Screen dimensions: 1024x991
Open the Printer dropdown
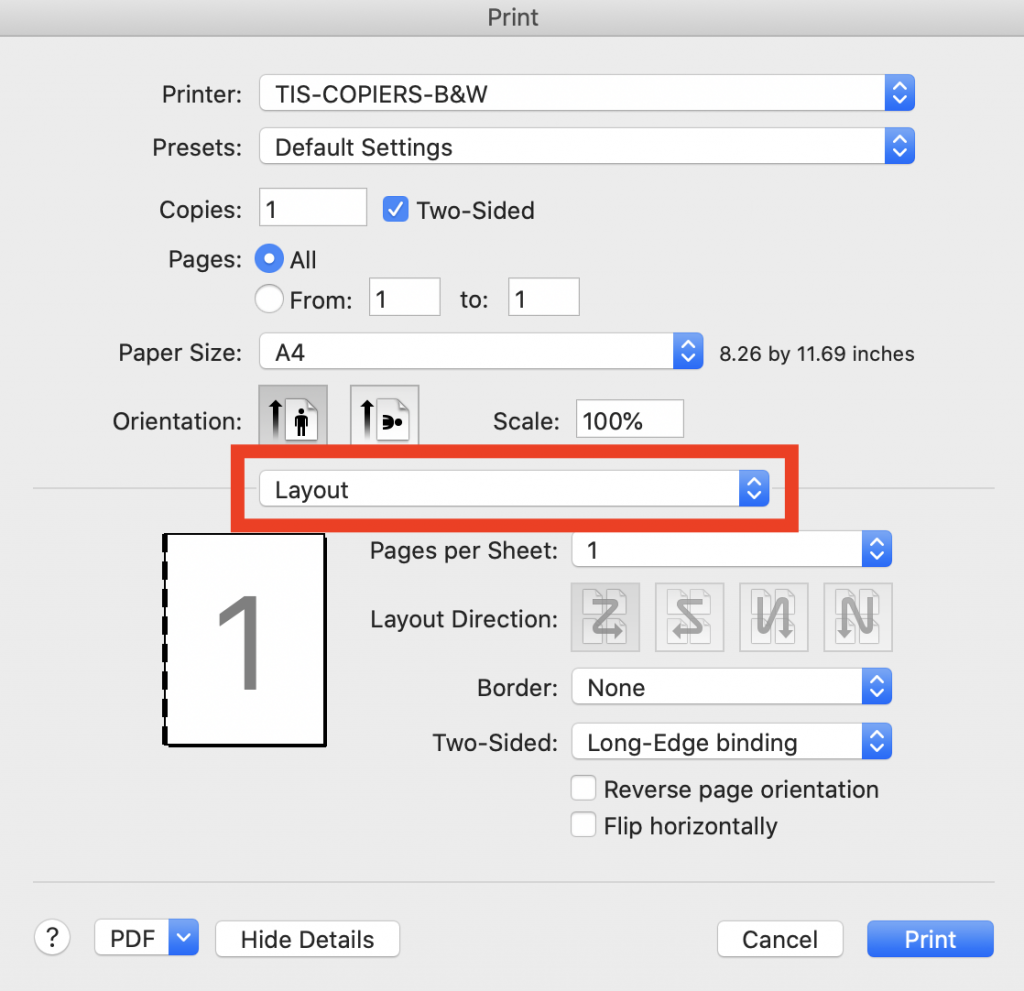tap(587, 95)
